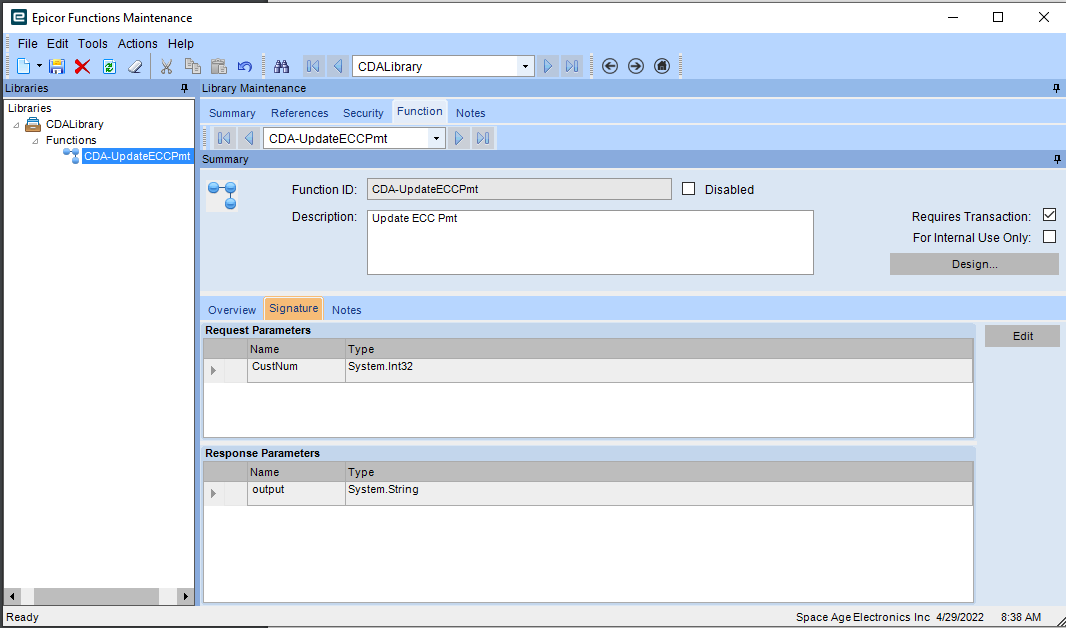1066x628 pixels.
Task: Click the Libraries panel left scroll arrow
Action: [12, 596]
